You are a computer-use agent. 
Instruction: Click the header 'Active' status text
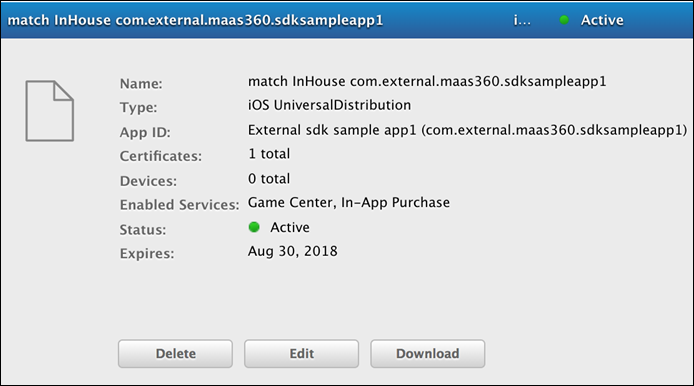tap(602, 20)
